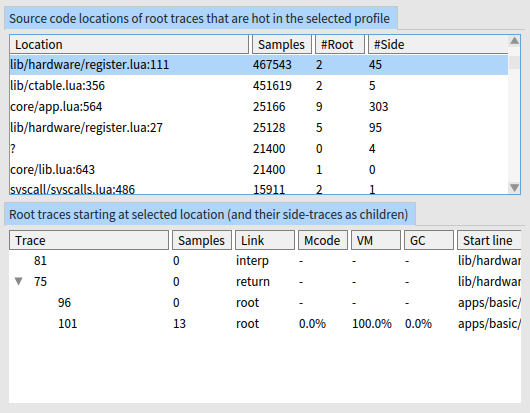Click the samples value 13 of trace 101
Screen dimensions: 530x413
179,323
